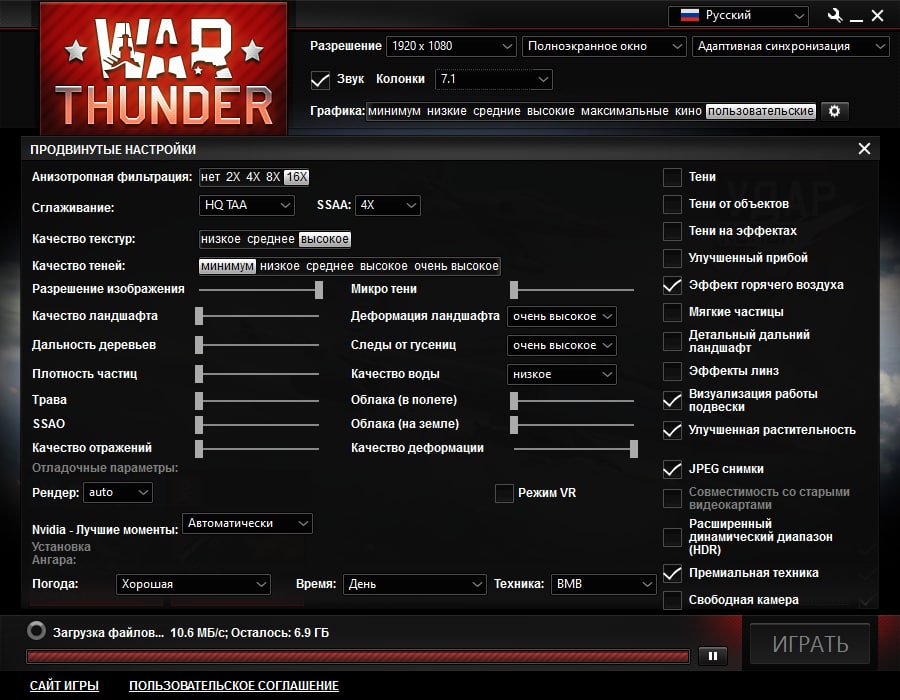Viewport: 900px width, 700px height.
Task: Open the САЙТ ИГРЫ link
Action: pyautogui.click(x=64, y=686)
